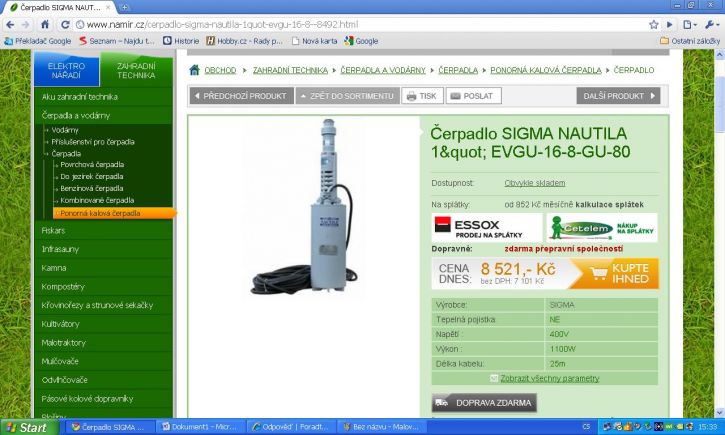Click Doprava zdarma button
This screenshot has width=725, height=435.
(484, 403)
